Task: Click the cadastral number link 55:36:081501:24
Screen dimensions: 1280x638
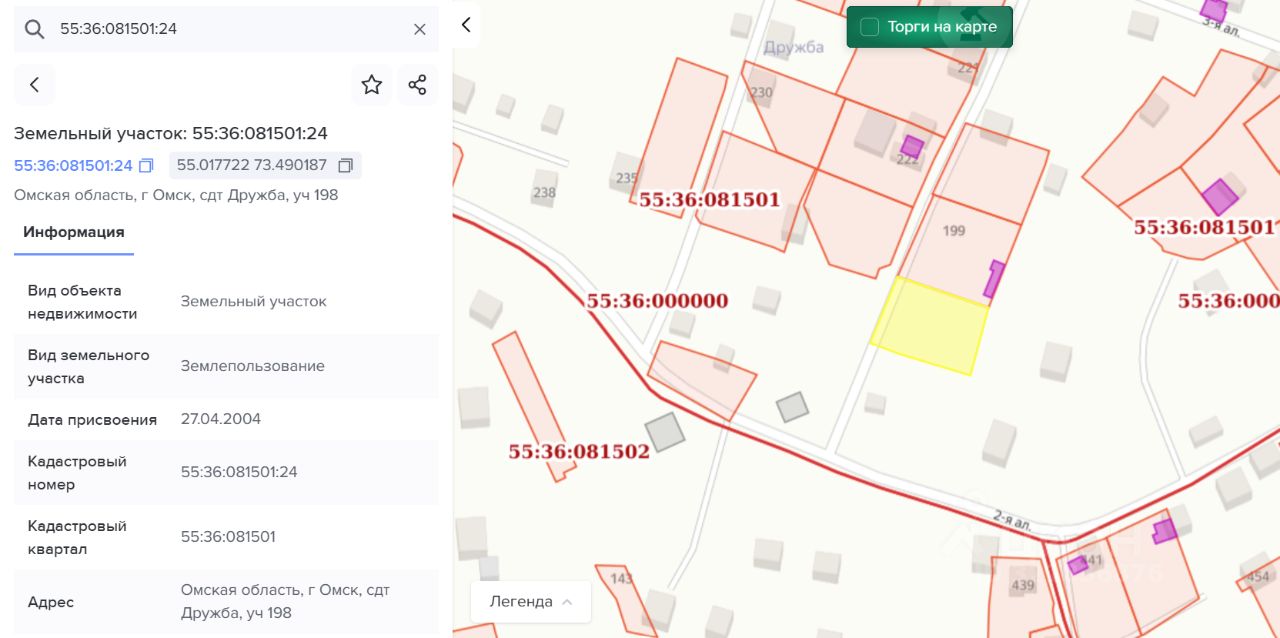Action: pyautogui.click(x=73, y=165)
